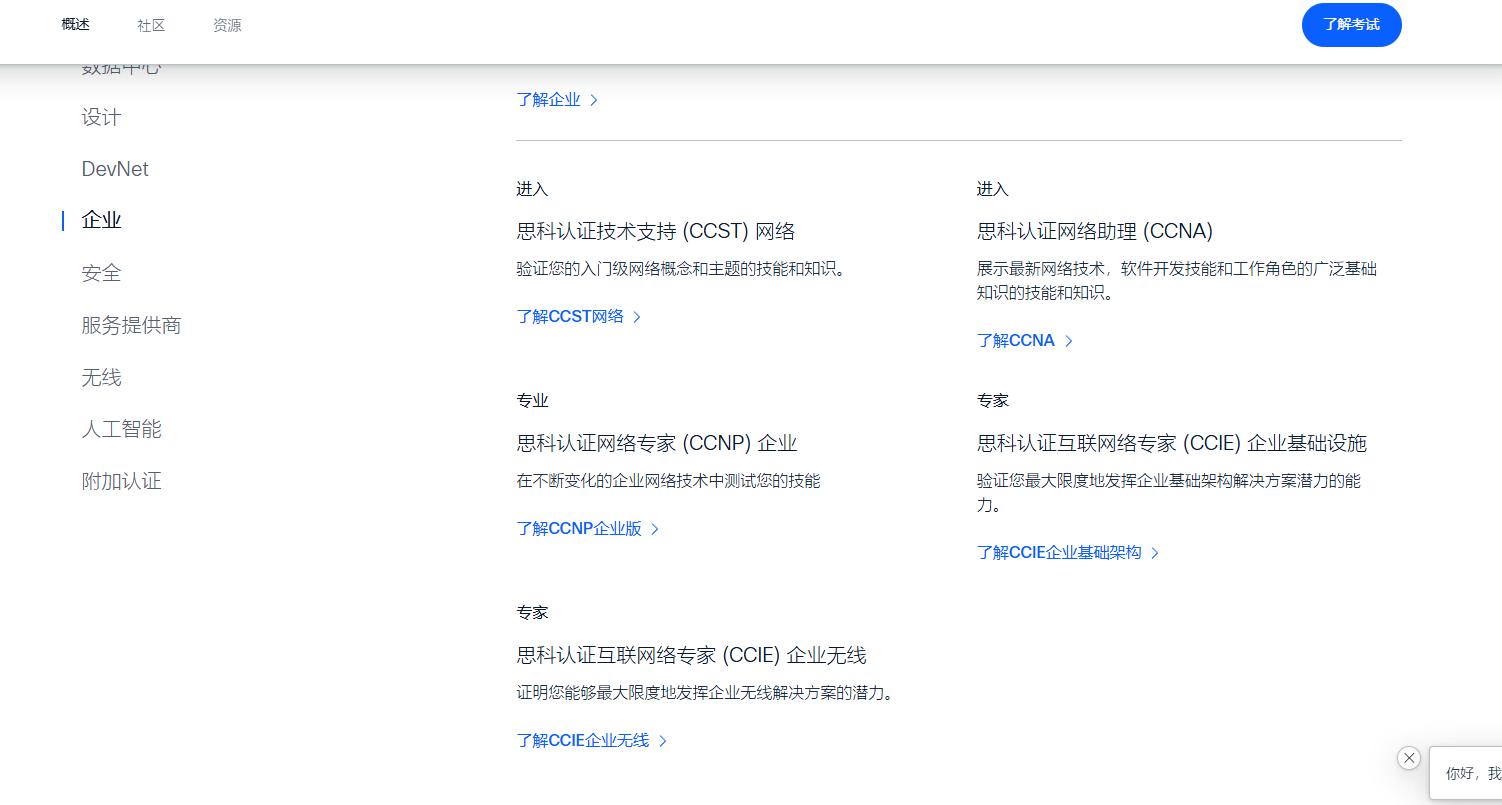The width and height of the screenshot is (1502, 805).
Task: Choose 安全 from the side navigation
Action: (101, 273)
